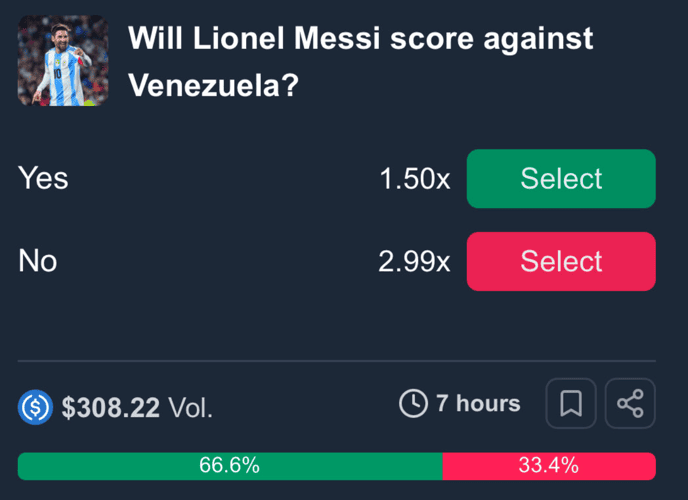Bookmark this Messi market
Viewport: 688px width, 500px height.
[x=571, y=404]
